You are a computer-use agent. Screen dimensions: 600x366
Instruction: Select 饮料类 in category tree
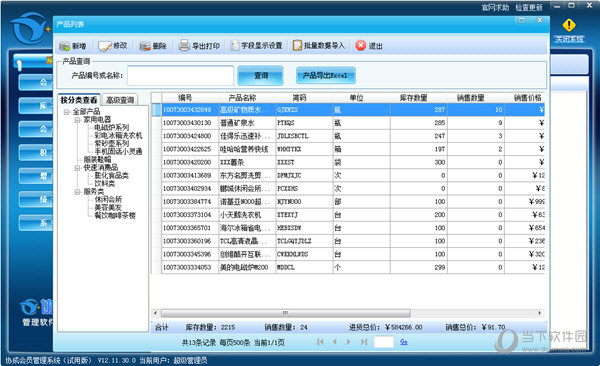tap(104, 184)
